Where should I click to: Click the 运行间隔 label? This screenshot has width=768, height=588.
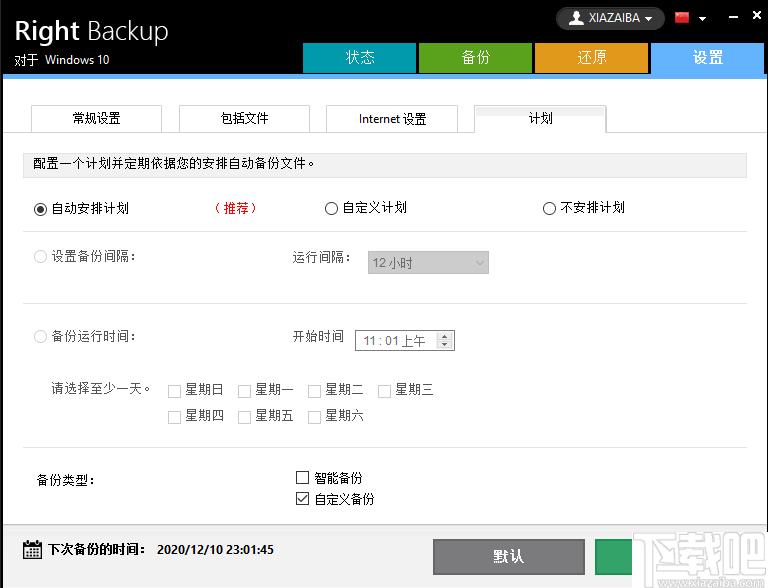(321, 257)
